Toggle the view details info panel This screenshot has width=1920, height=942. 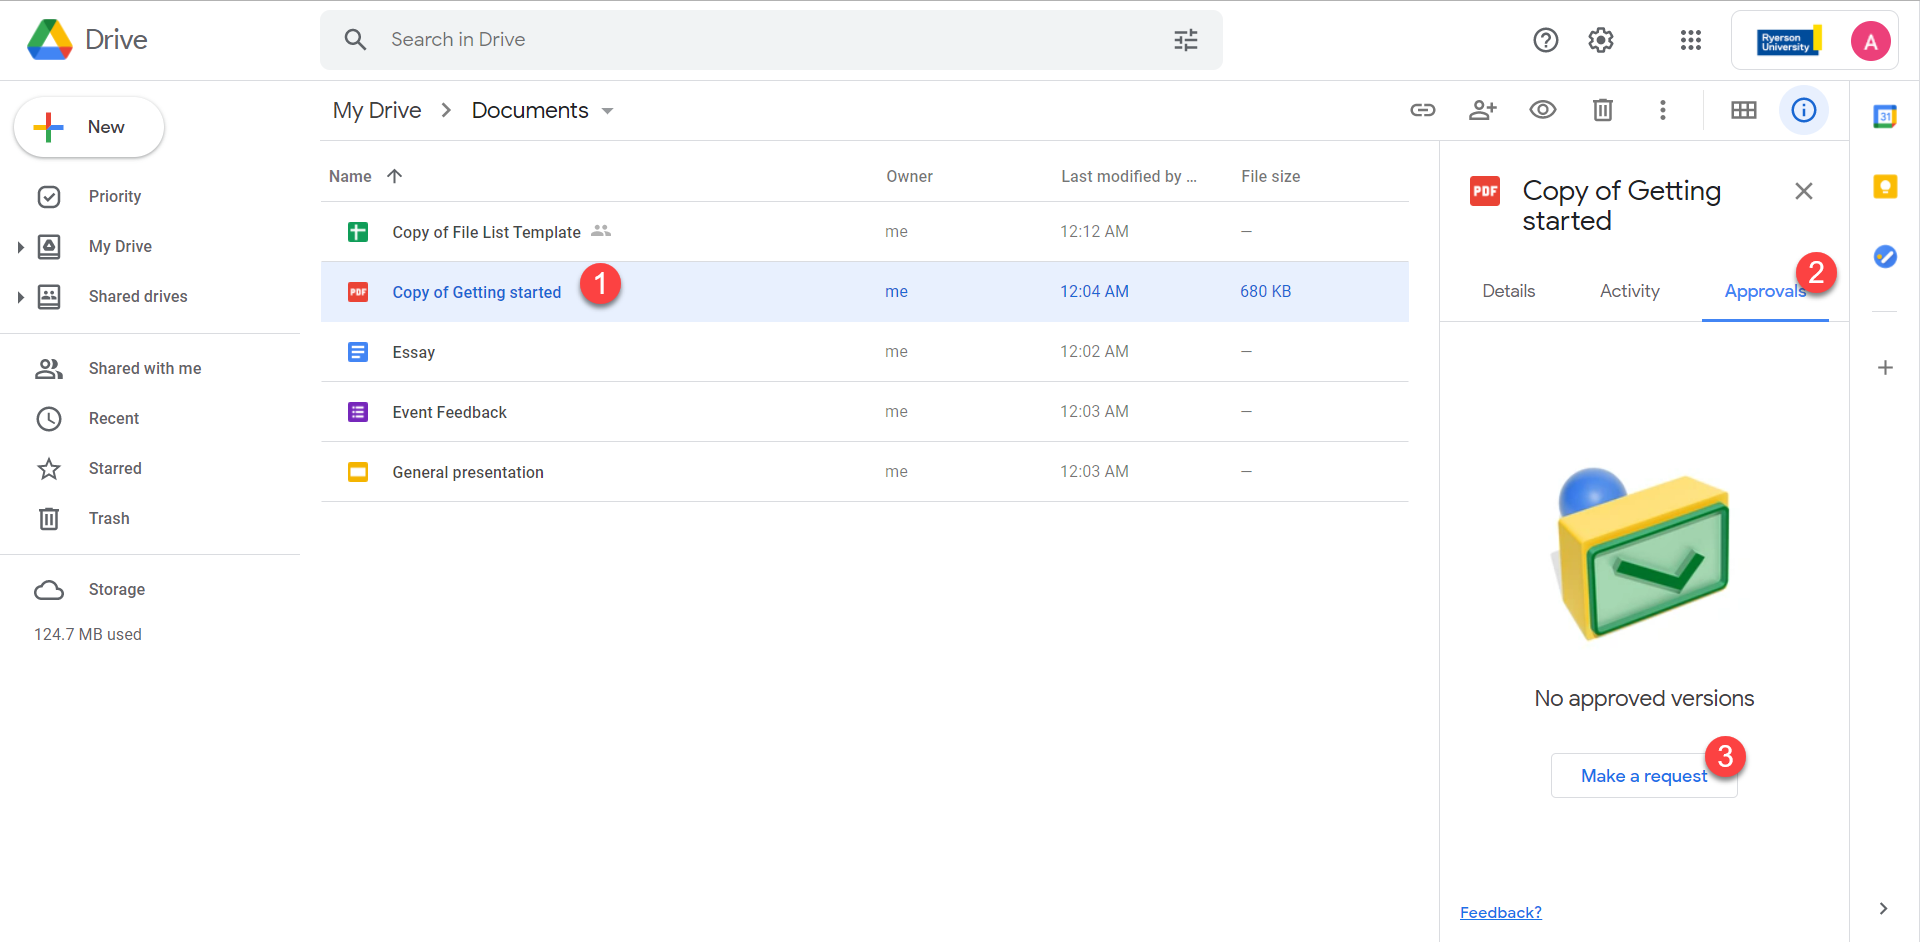pyautogui.click(x=1803, y=110)
